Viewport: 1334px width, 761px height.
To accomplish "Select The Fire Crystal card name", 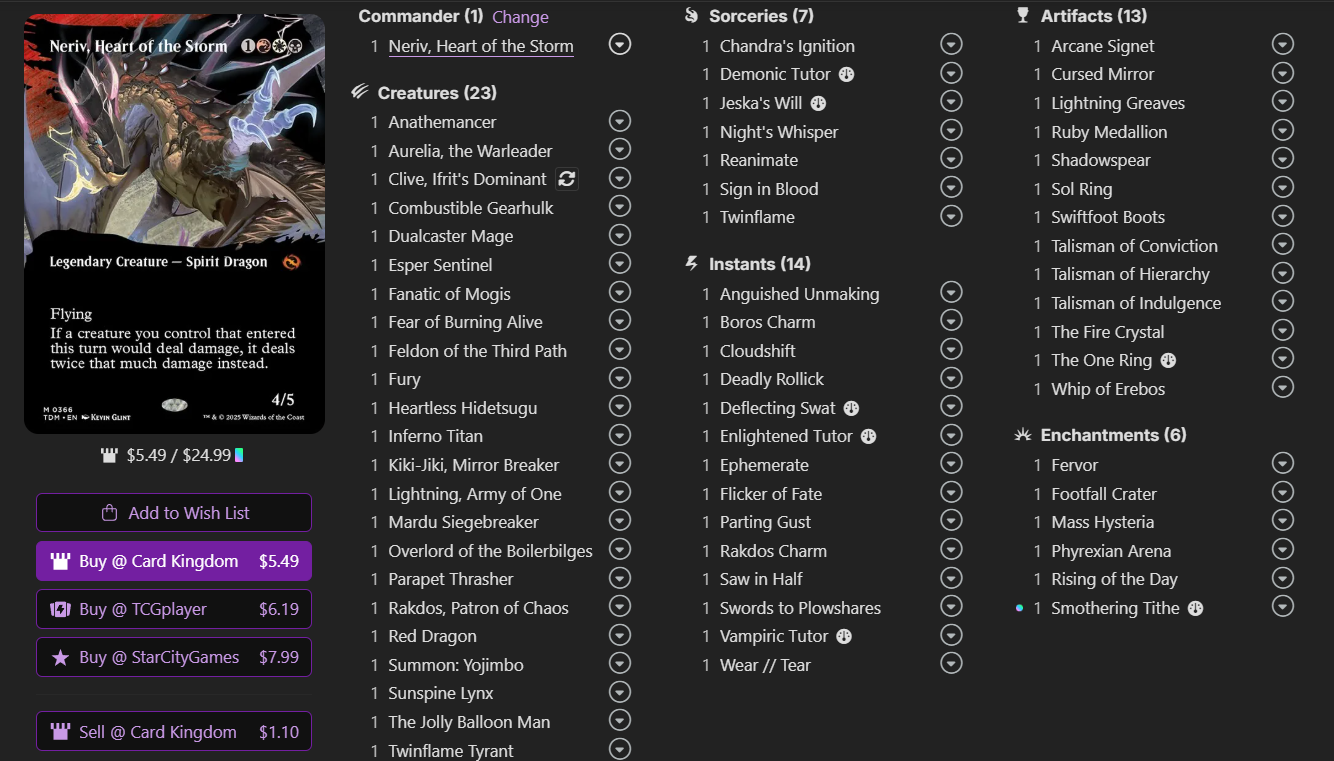I will point(1108,332).
